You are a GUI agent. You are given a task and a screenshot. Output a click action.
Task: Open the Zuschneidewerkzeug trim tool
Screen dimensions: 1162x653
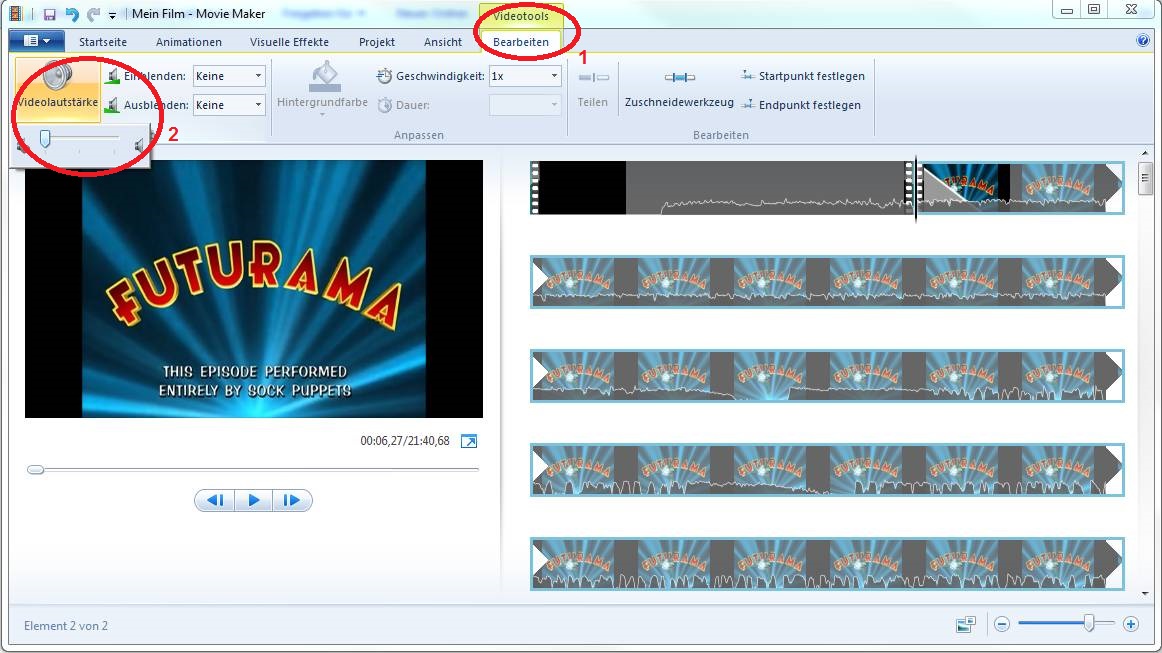(x=679, y=78)
